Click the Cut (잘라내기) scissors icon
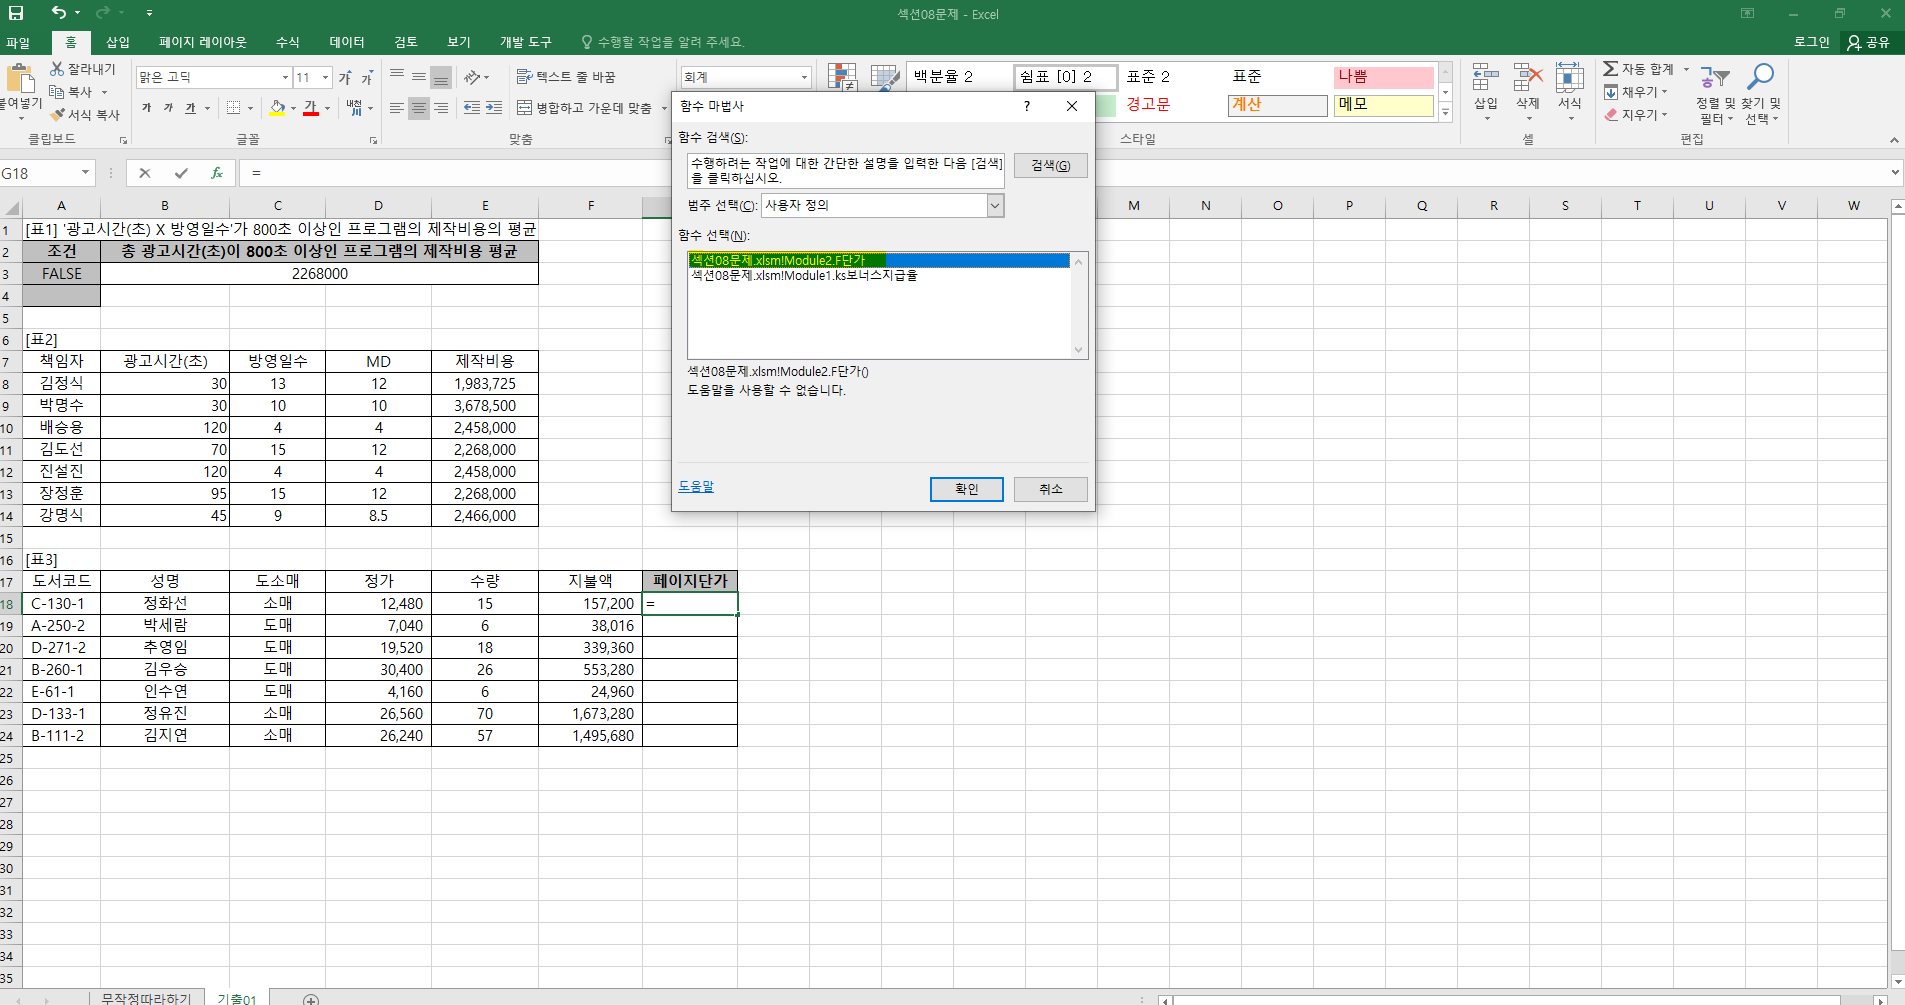 (57, 69)
